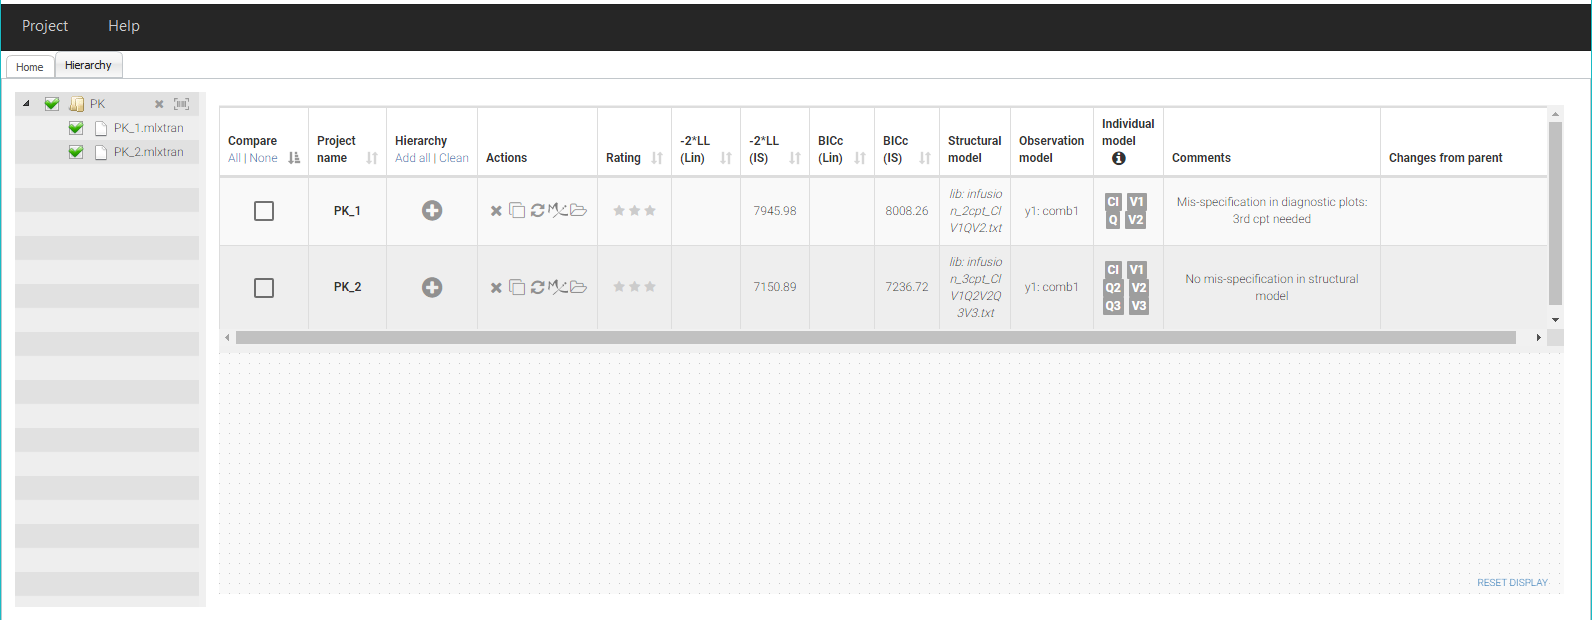Click the scan icon beside PK folder

click(x=181, y=104)
